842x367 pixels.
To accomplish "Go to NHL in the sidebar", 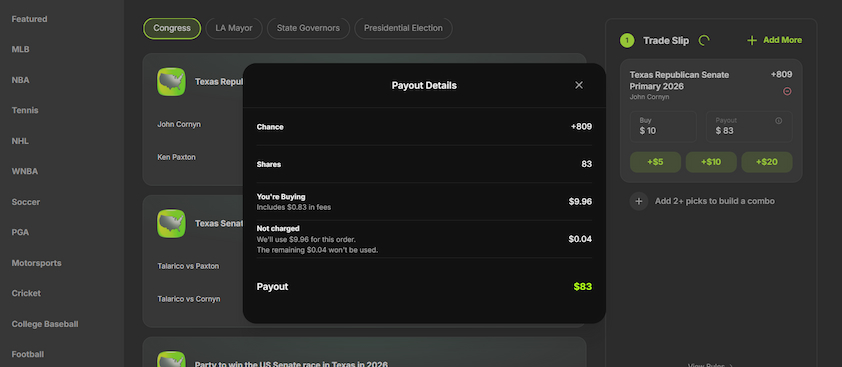I will click(x=20, y=141).
